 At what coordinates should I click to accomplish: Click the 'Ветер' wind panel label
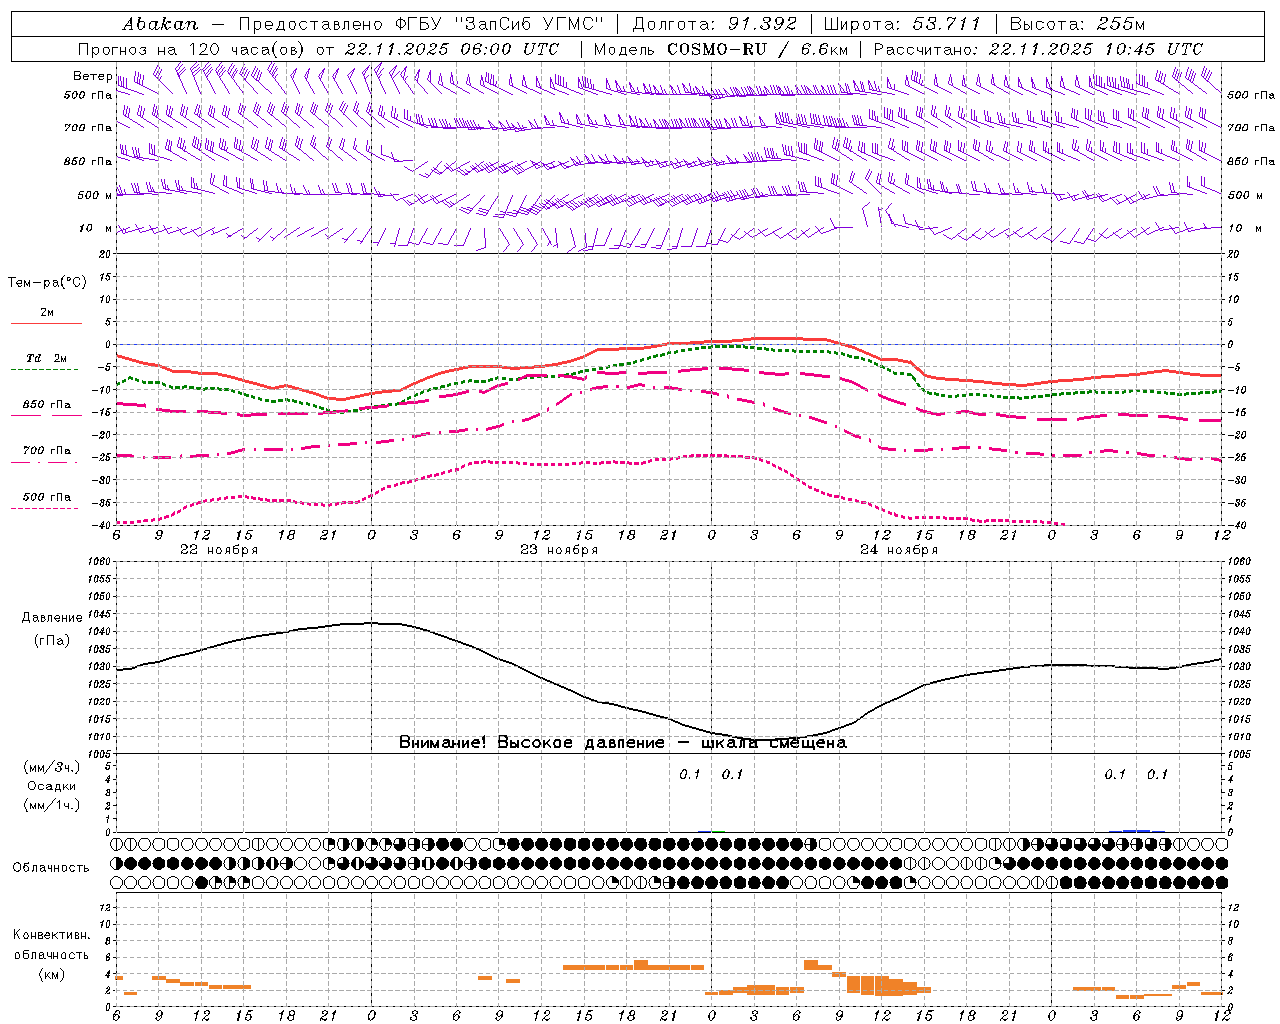click(x=92, y=76)
